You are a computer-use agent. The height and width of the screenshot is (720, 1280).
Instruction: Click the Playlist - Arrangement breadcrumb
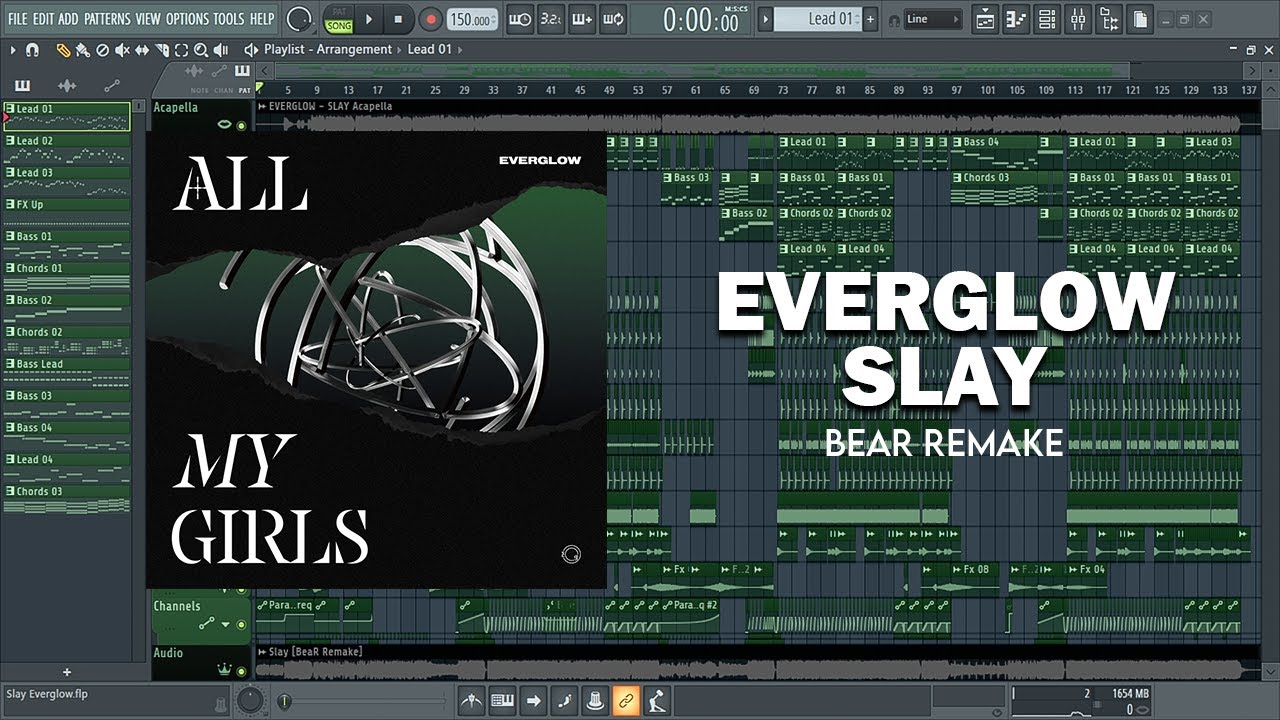click(328, 49)
